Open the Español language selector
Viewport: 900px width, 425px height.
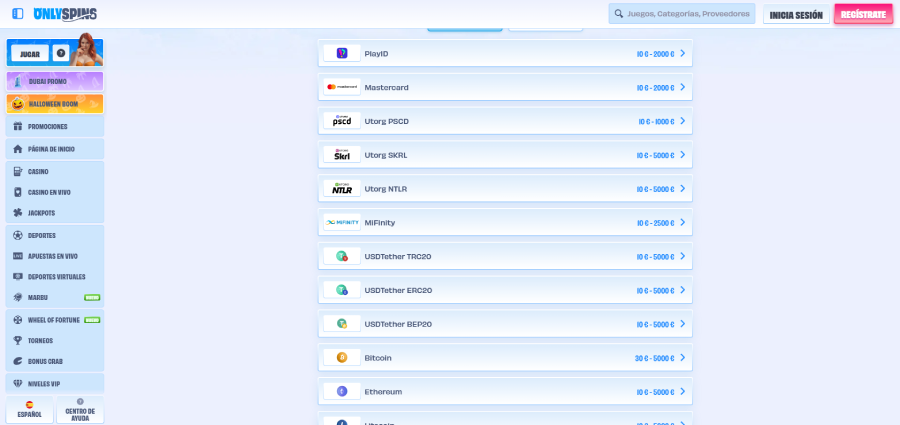pyautogui.click(x=30, y=409)
